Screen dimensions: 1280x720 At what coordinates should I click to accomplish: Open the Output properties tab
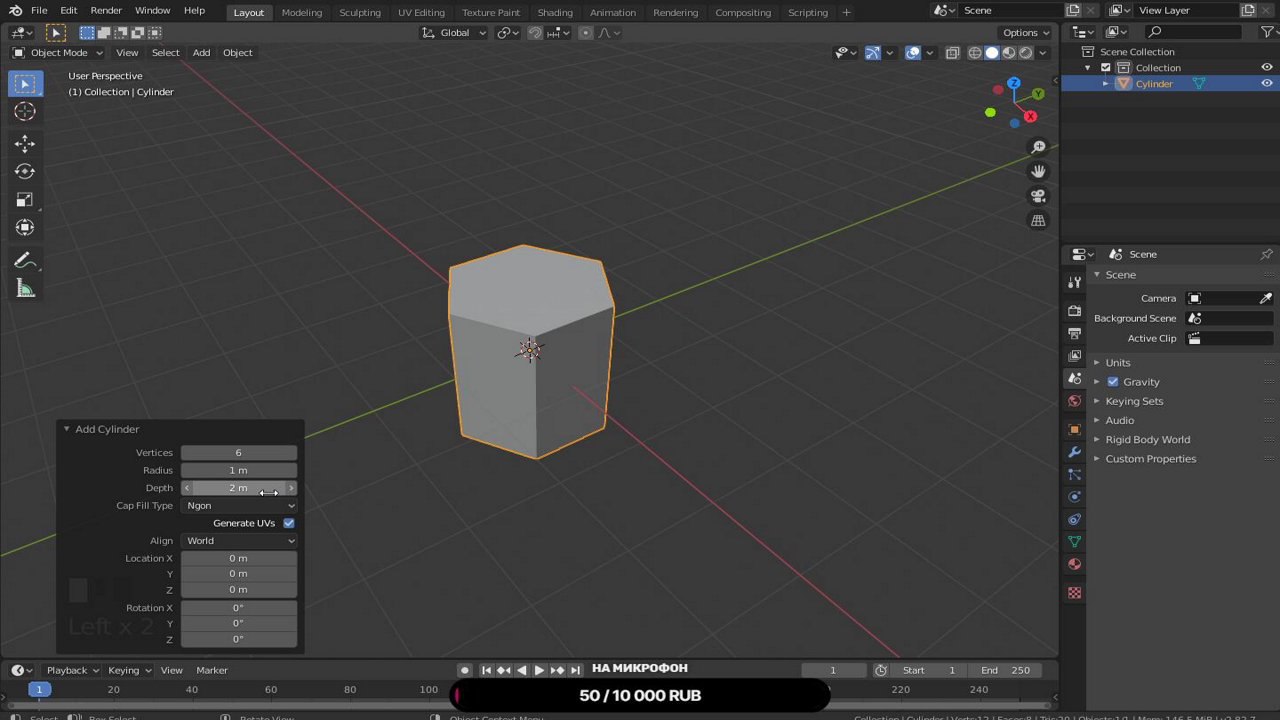pyautogui.click(x=1074, y=333)
